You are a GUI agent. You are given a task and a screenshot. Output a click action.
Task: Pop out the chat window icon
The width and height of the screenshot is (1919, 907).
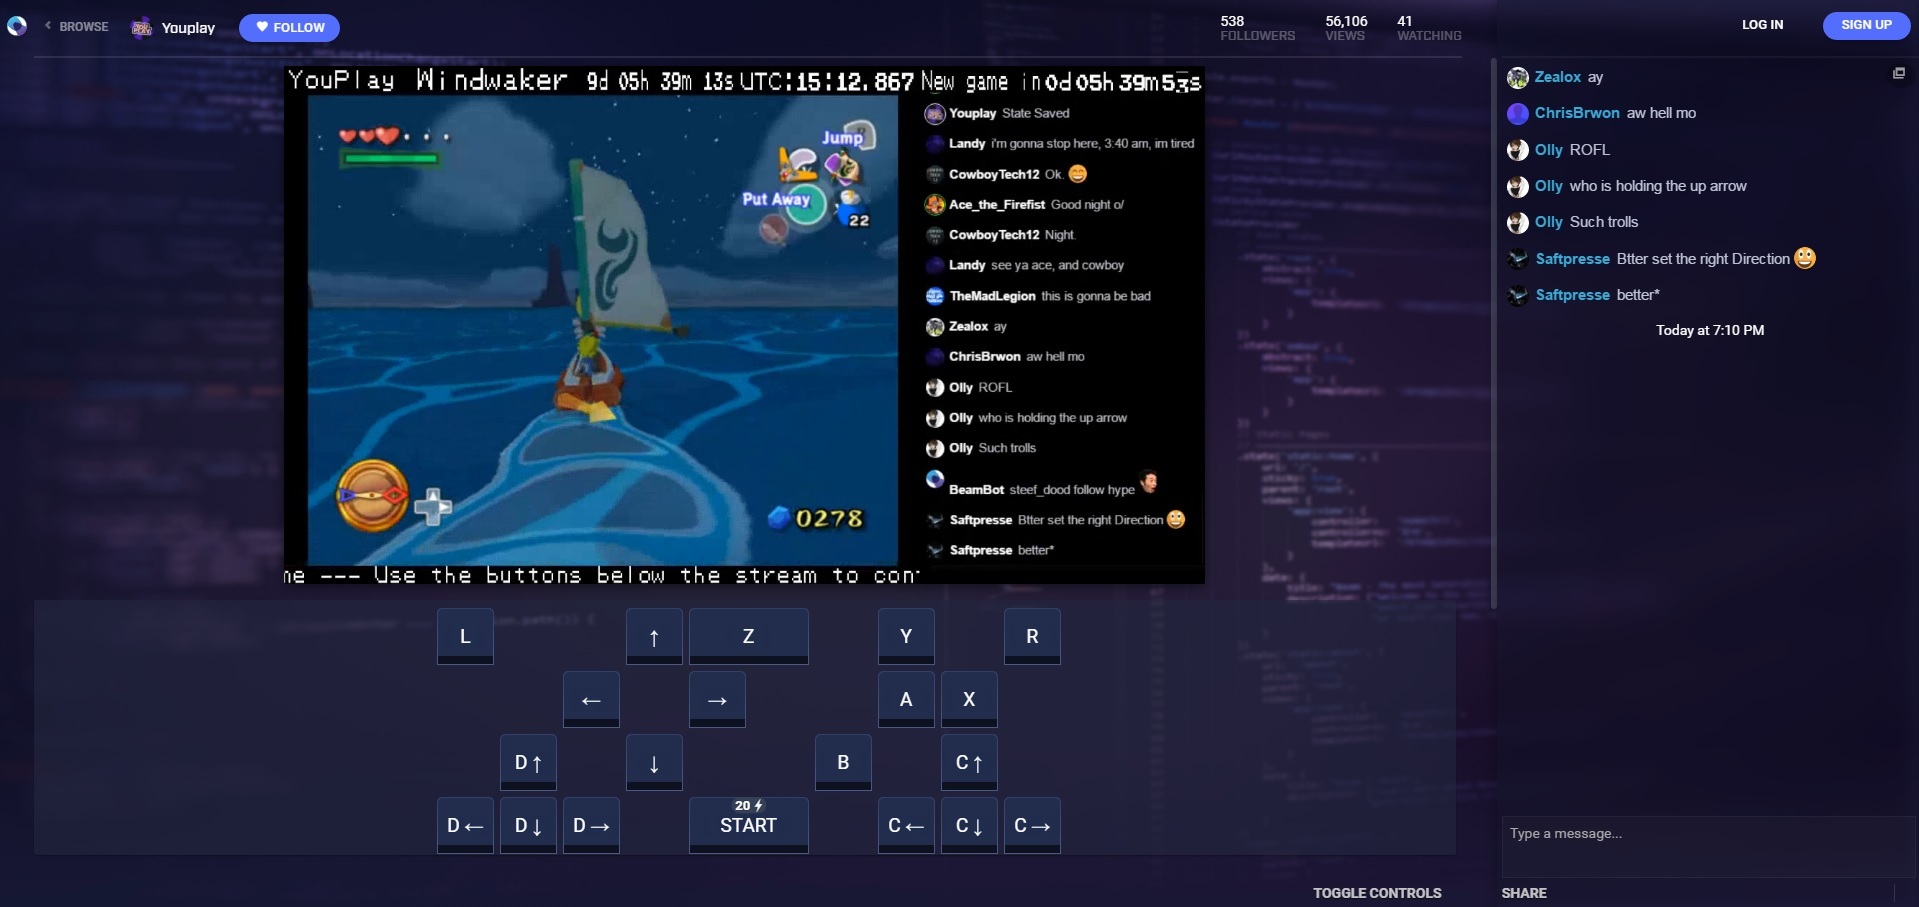1898,73
